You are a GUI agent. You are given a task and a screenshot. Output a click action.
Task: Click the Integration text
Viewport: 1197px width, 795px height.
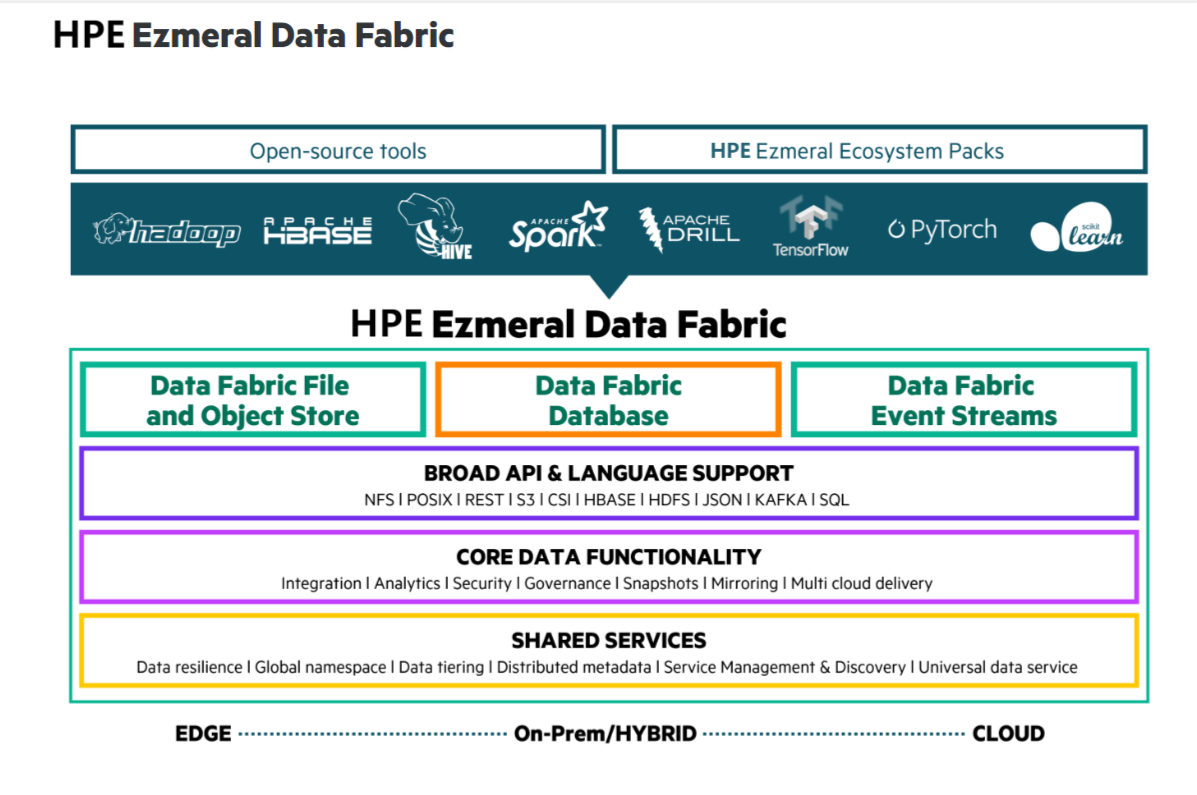(321, 583)
